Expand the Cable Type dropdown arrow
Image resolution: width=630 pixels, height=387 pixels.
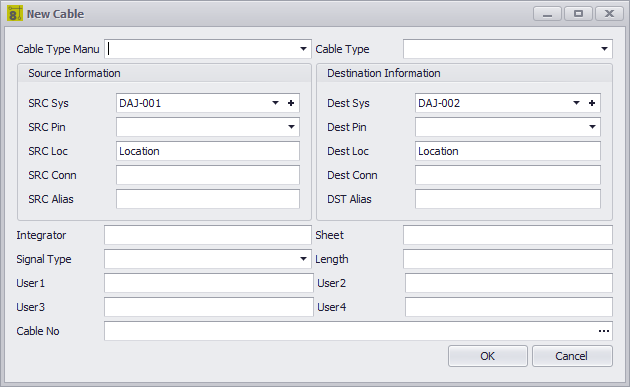coord(604,49)
